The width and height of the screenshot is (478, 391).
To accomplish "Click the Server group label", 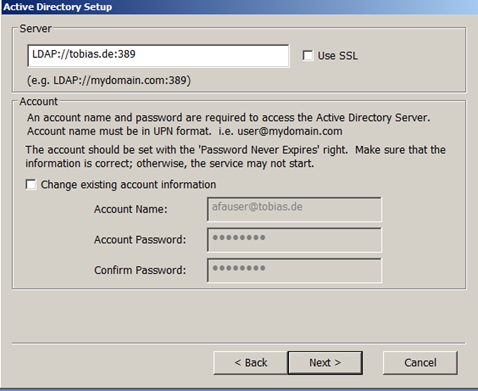I will click(x=35, y=29).
